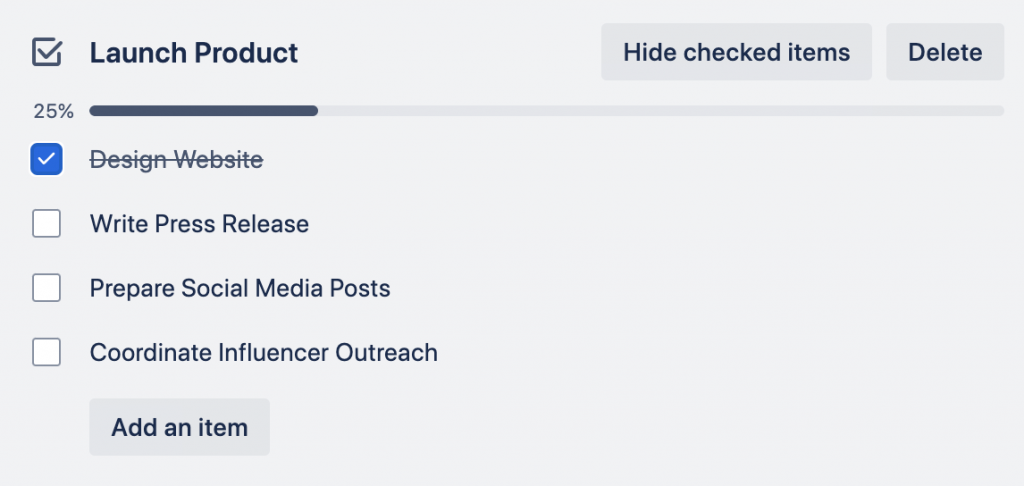The height and width of the screenshot is (486, 1024).
Task: Click the Add an item button
Action: click(x=180, y=427)
